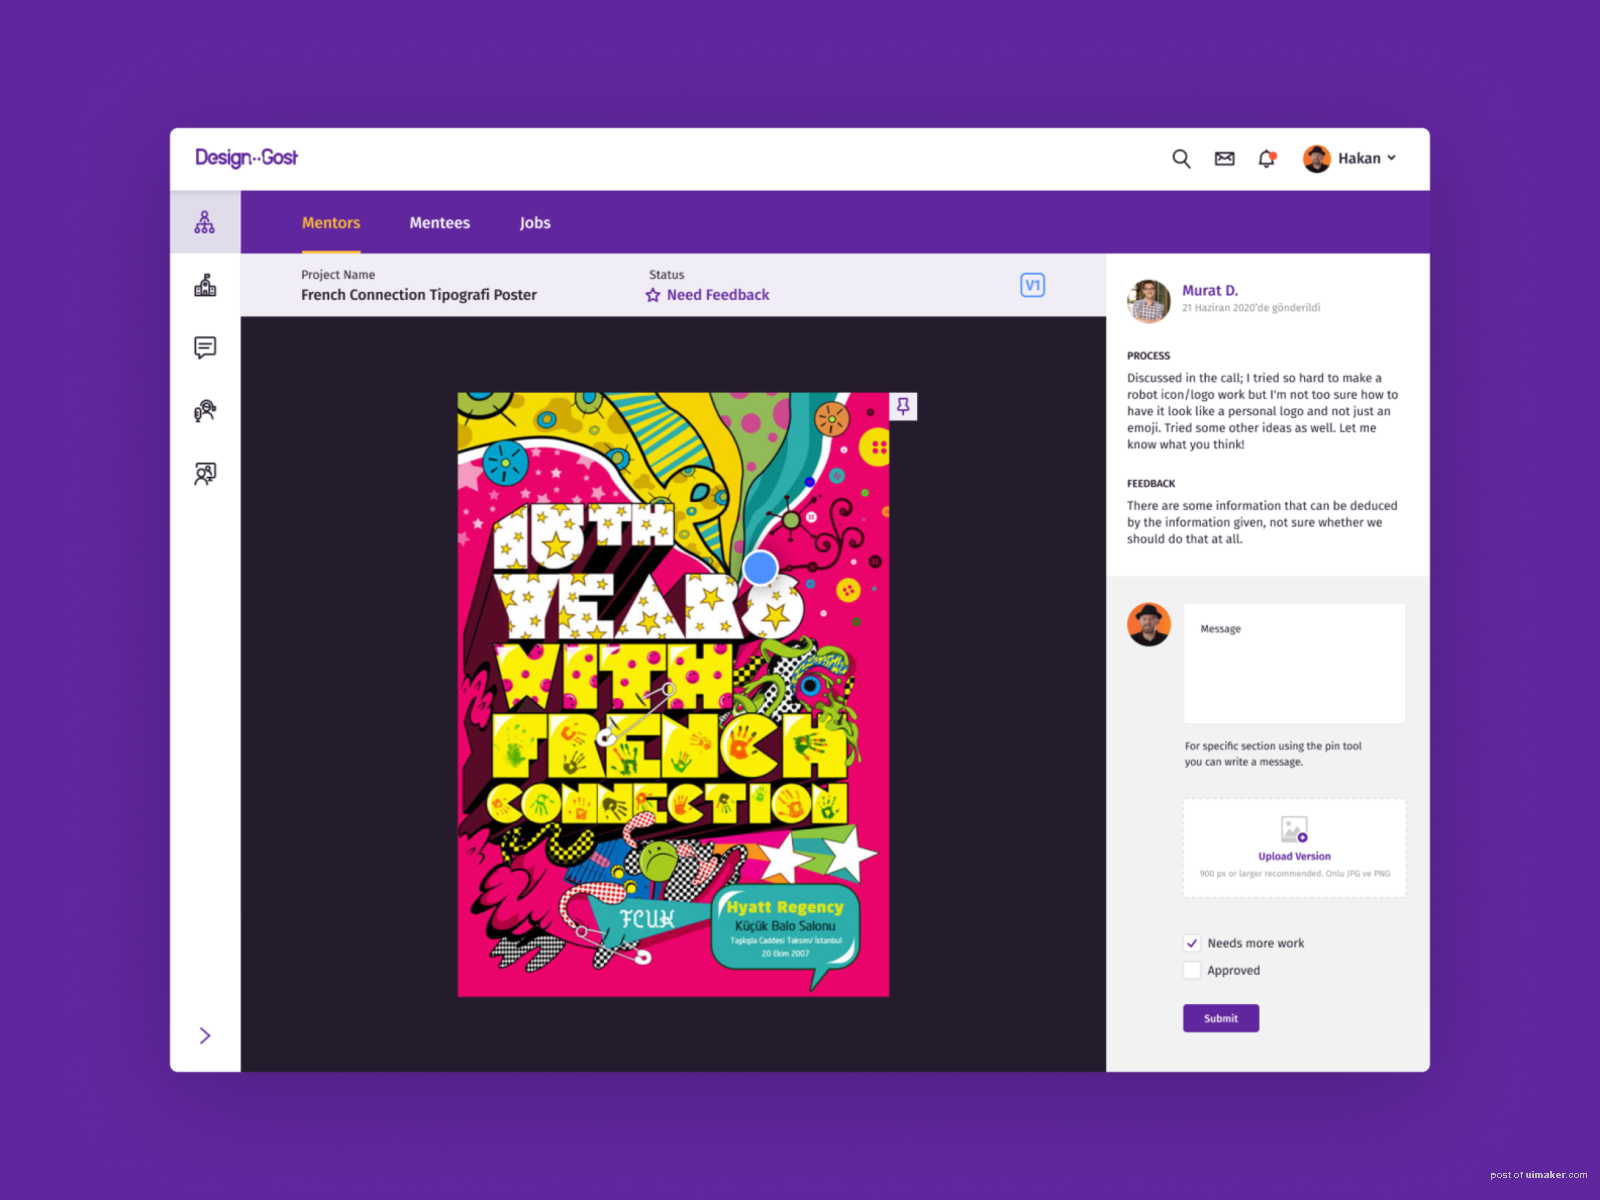Expand the sidebar with chevron arrow

pos(205,1035)
